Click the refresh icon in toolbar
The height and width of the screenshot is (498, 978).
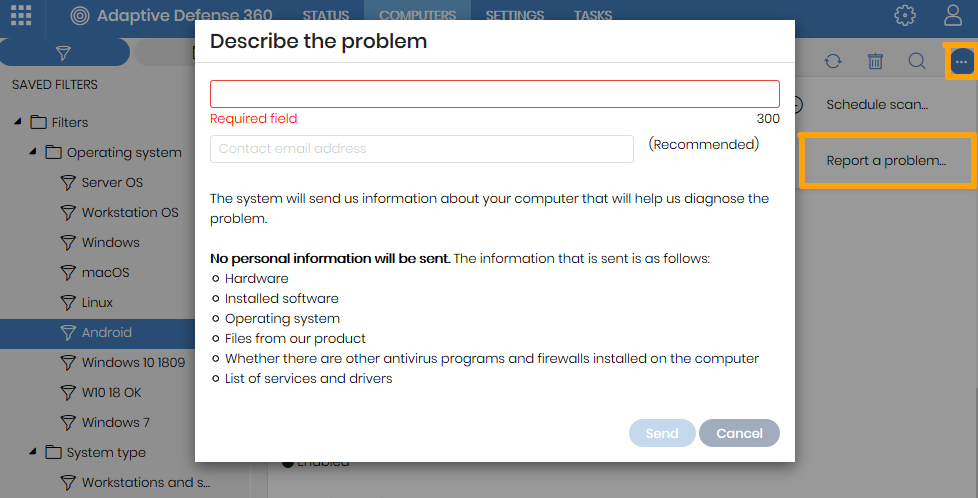click(x=833, y=61)
